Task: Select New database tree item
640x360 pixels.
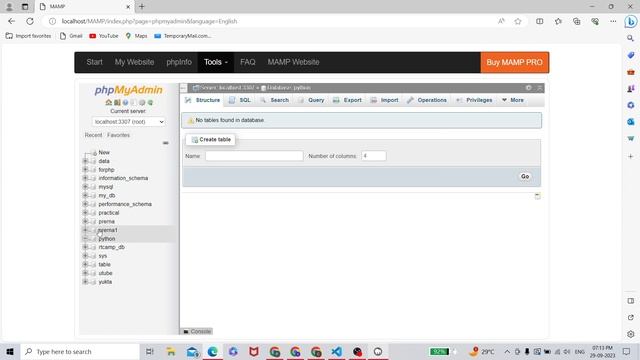Action: coord(104,152)
